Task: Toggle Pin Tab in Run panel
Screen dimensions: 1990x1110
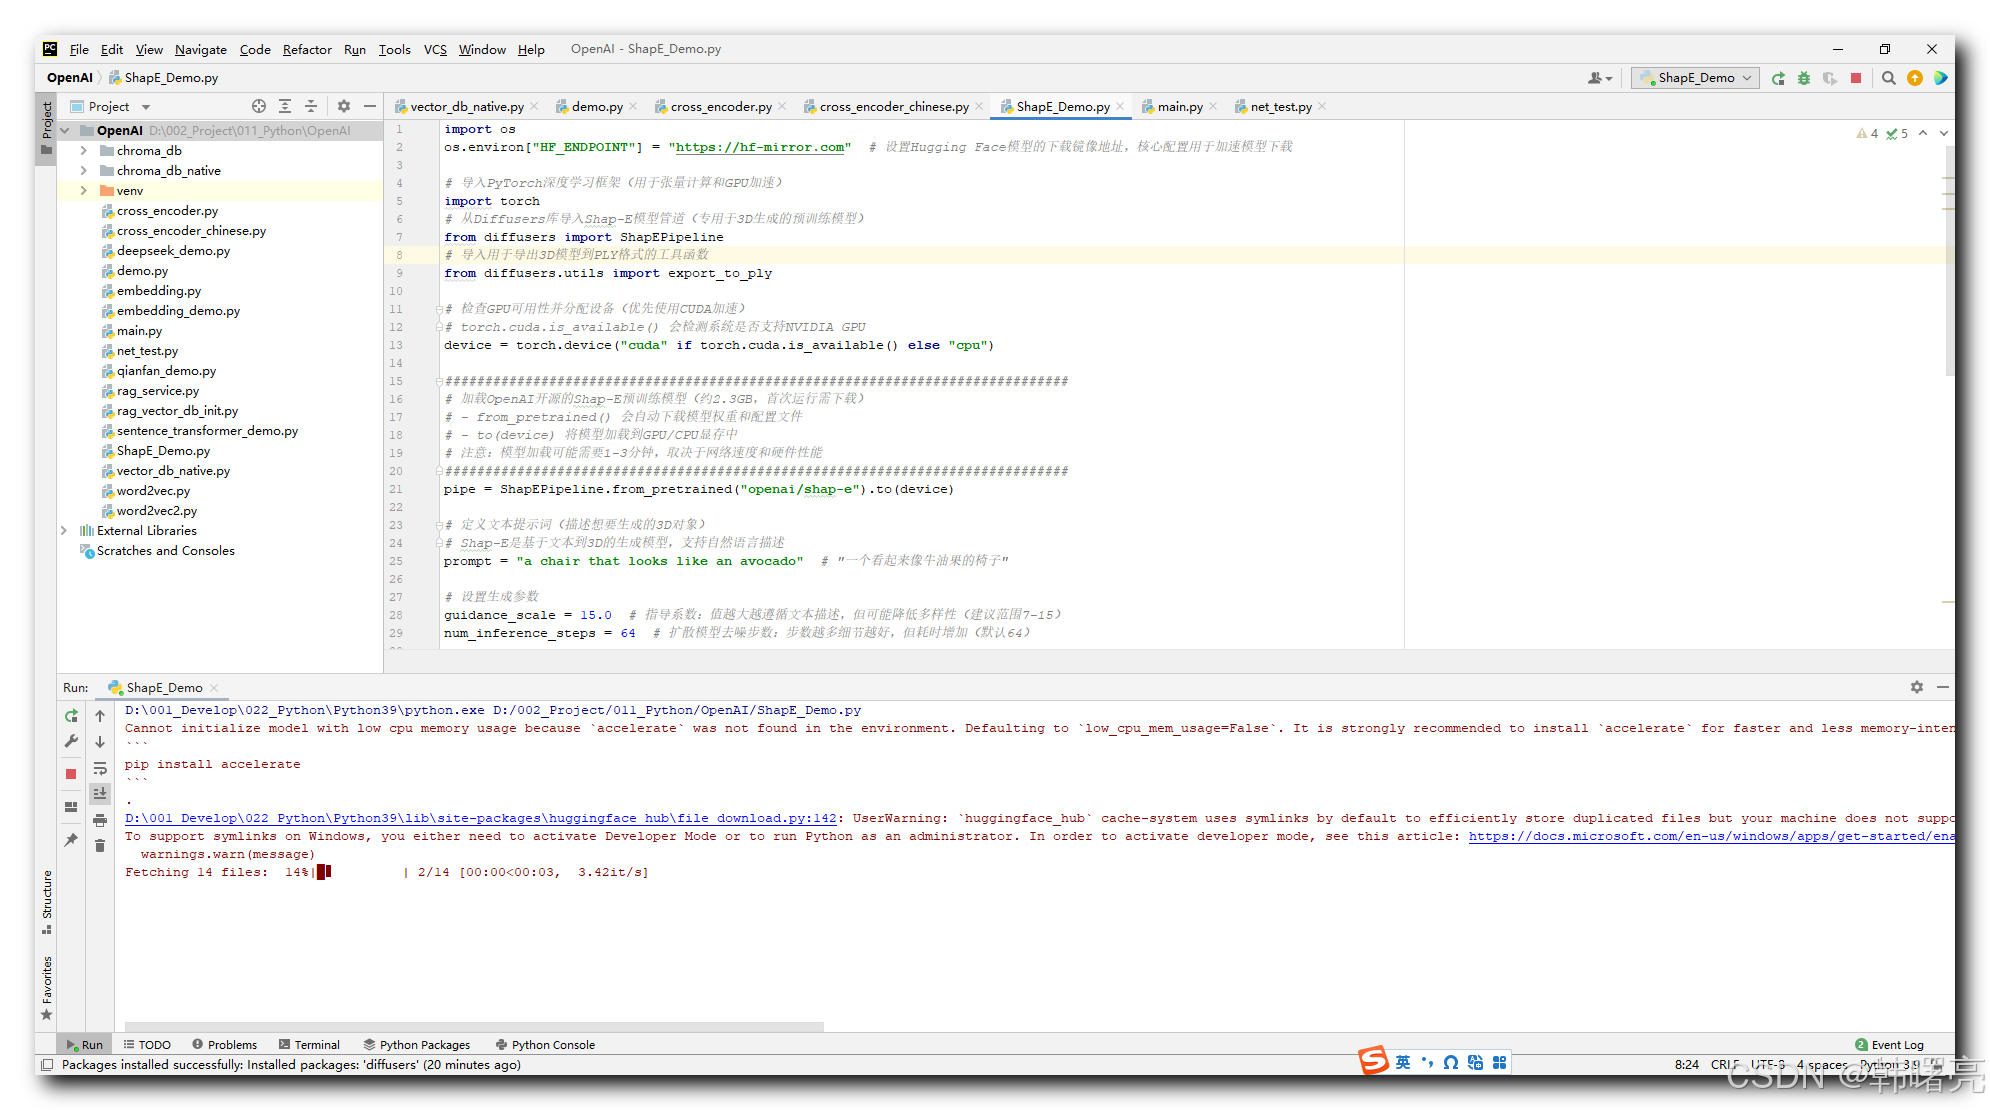Action: (71, 840)
